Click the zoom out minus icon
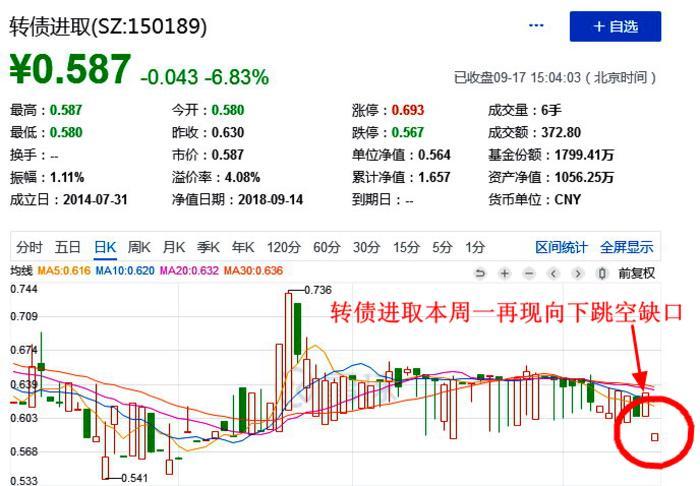The image size is (700, 486). pyautogui.click(x=529, y=273)
